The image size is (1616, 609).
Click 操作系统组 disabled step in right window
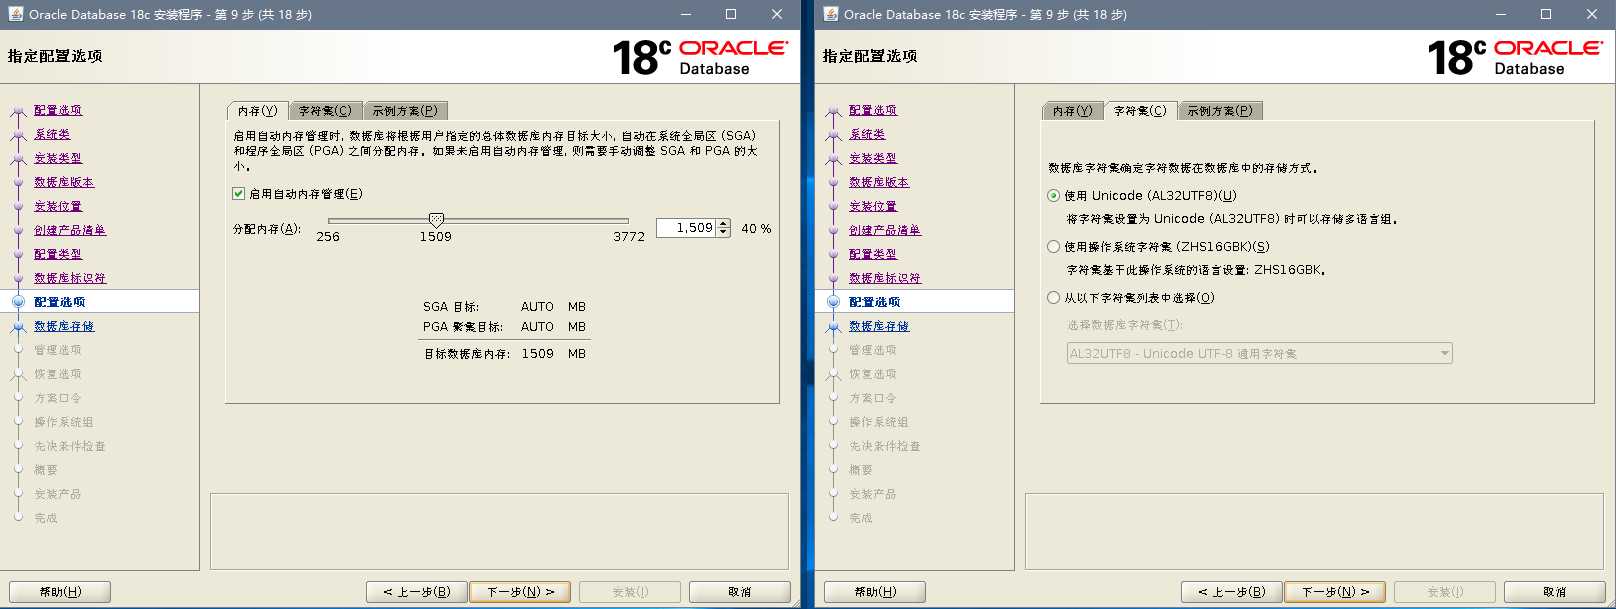[x=879, y=422]
